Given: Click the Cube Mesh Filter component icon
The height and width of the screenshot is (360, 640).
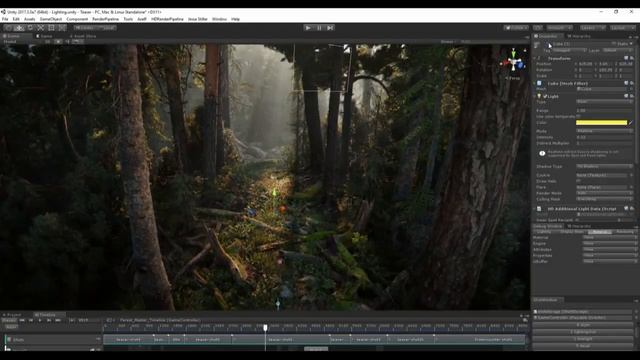Looking at the screenshot, I should click(x=539, y=83).
